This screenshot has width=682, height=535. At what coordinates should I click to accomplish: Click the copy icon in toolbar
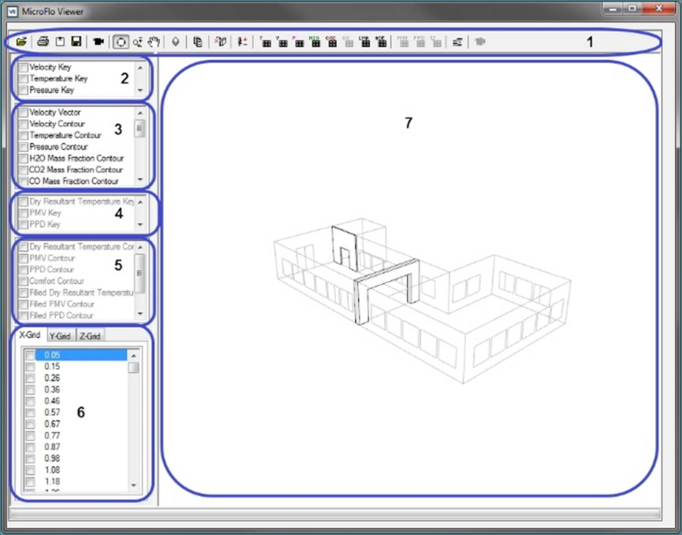[x=197, y=42]
